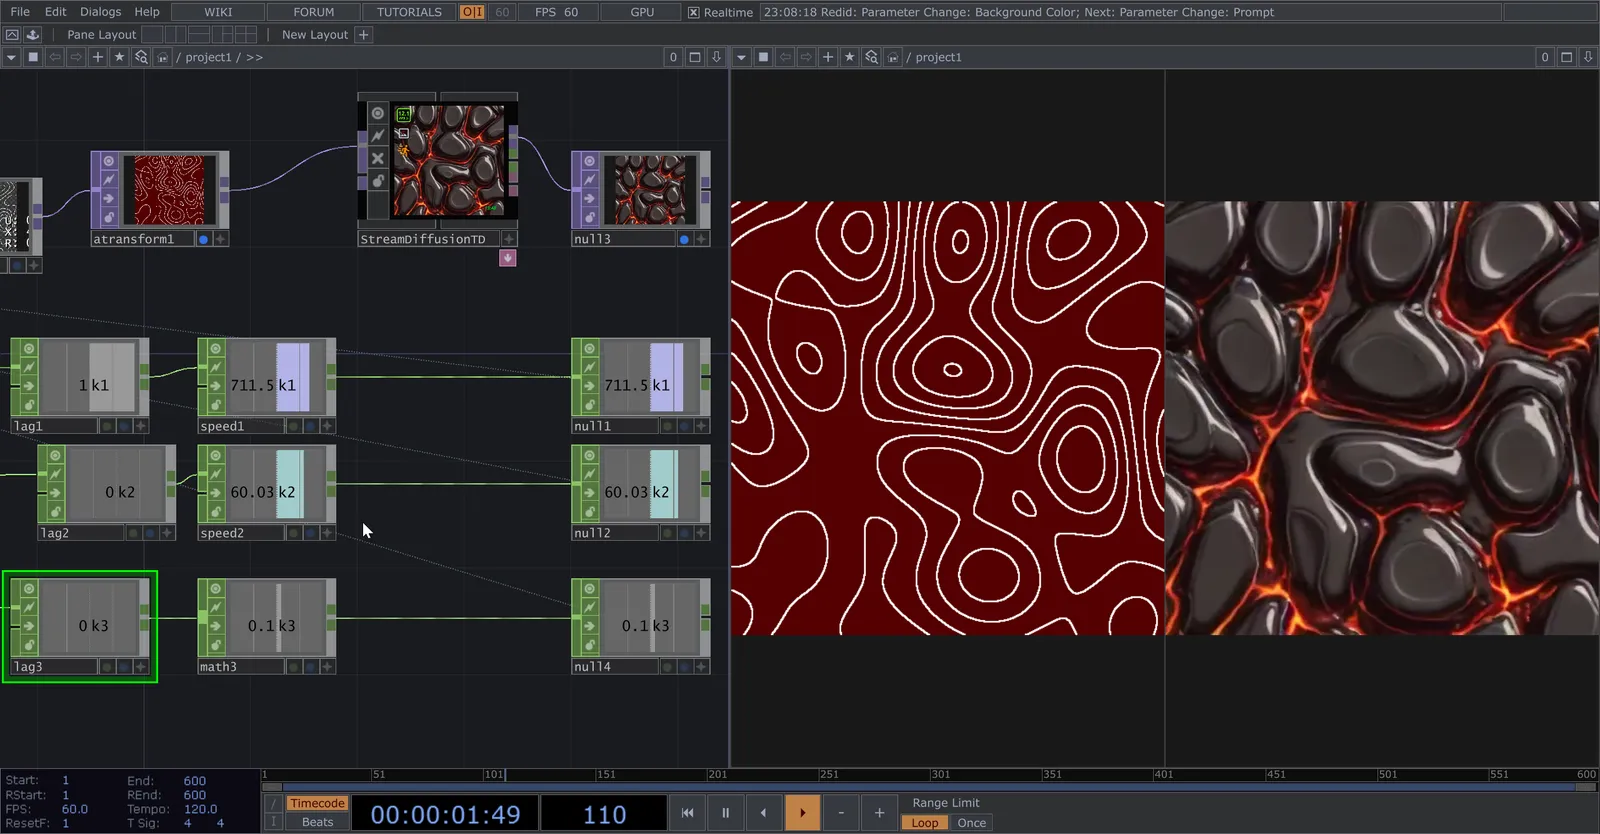Toggle display flag on null3 node
Image resolution: width=1600 pixels, height=834 pixels.
(x=684, y=239)
